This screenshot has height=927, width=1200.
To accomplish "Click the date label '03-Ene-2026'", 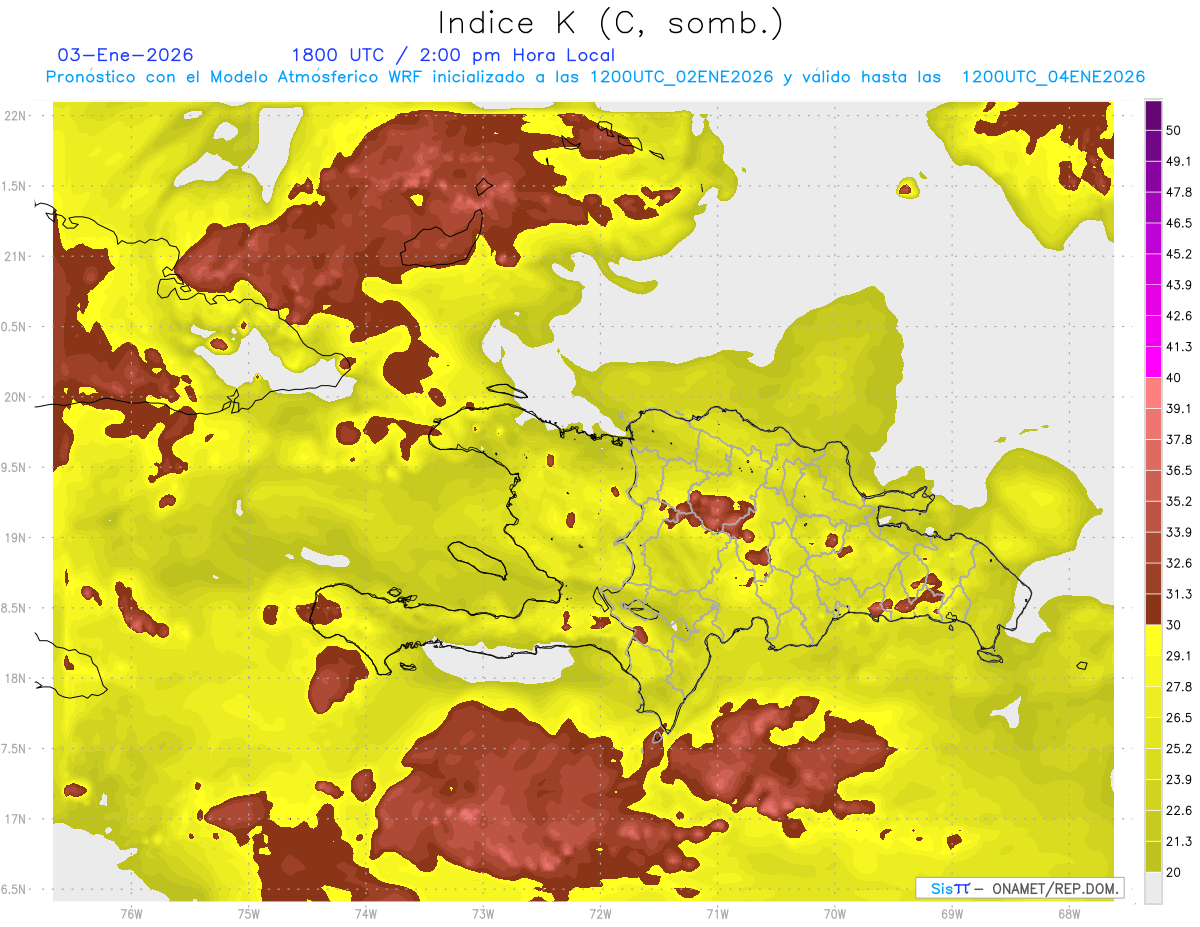I will pyautogui.click(x=126, y=55).
